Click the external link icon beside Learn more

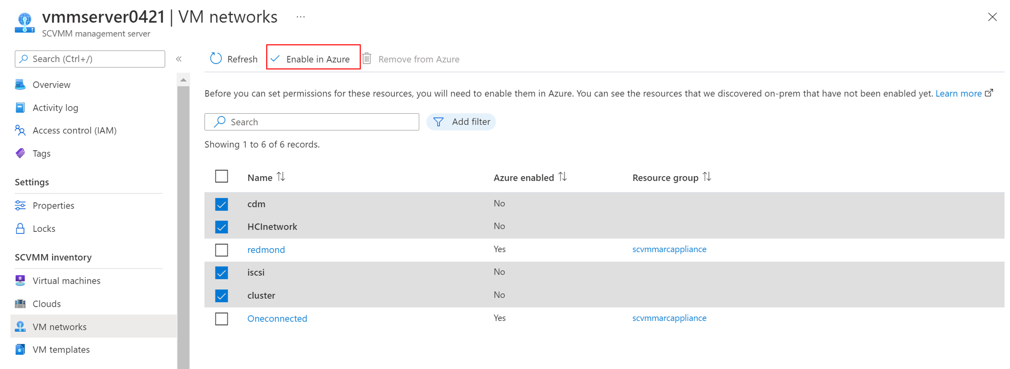tap(989, 93)
